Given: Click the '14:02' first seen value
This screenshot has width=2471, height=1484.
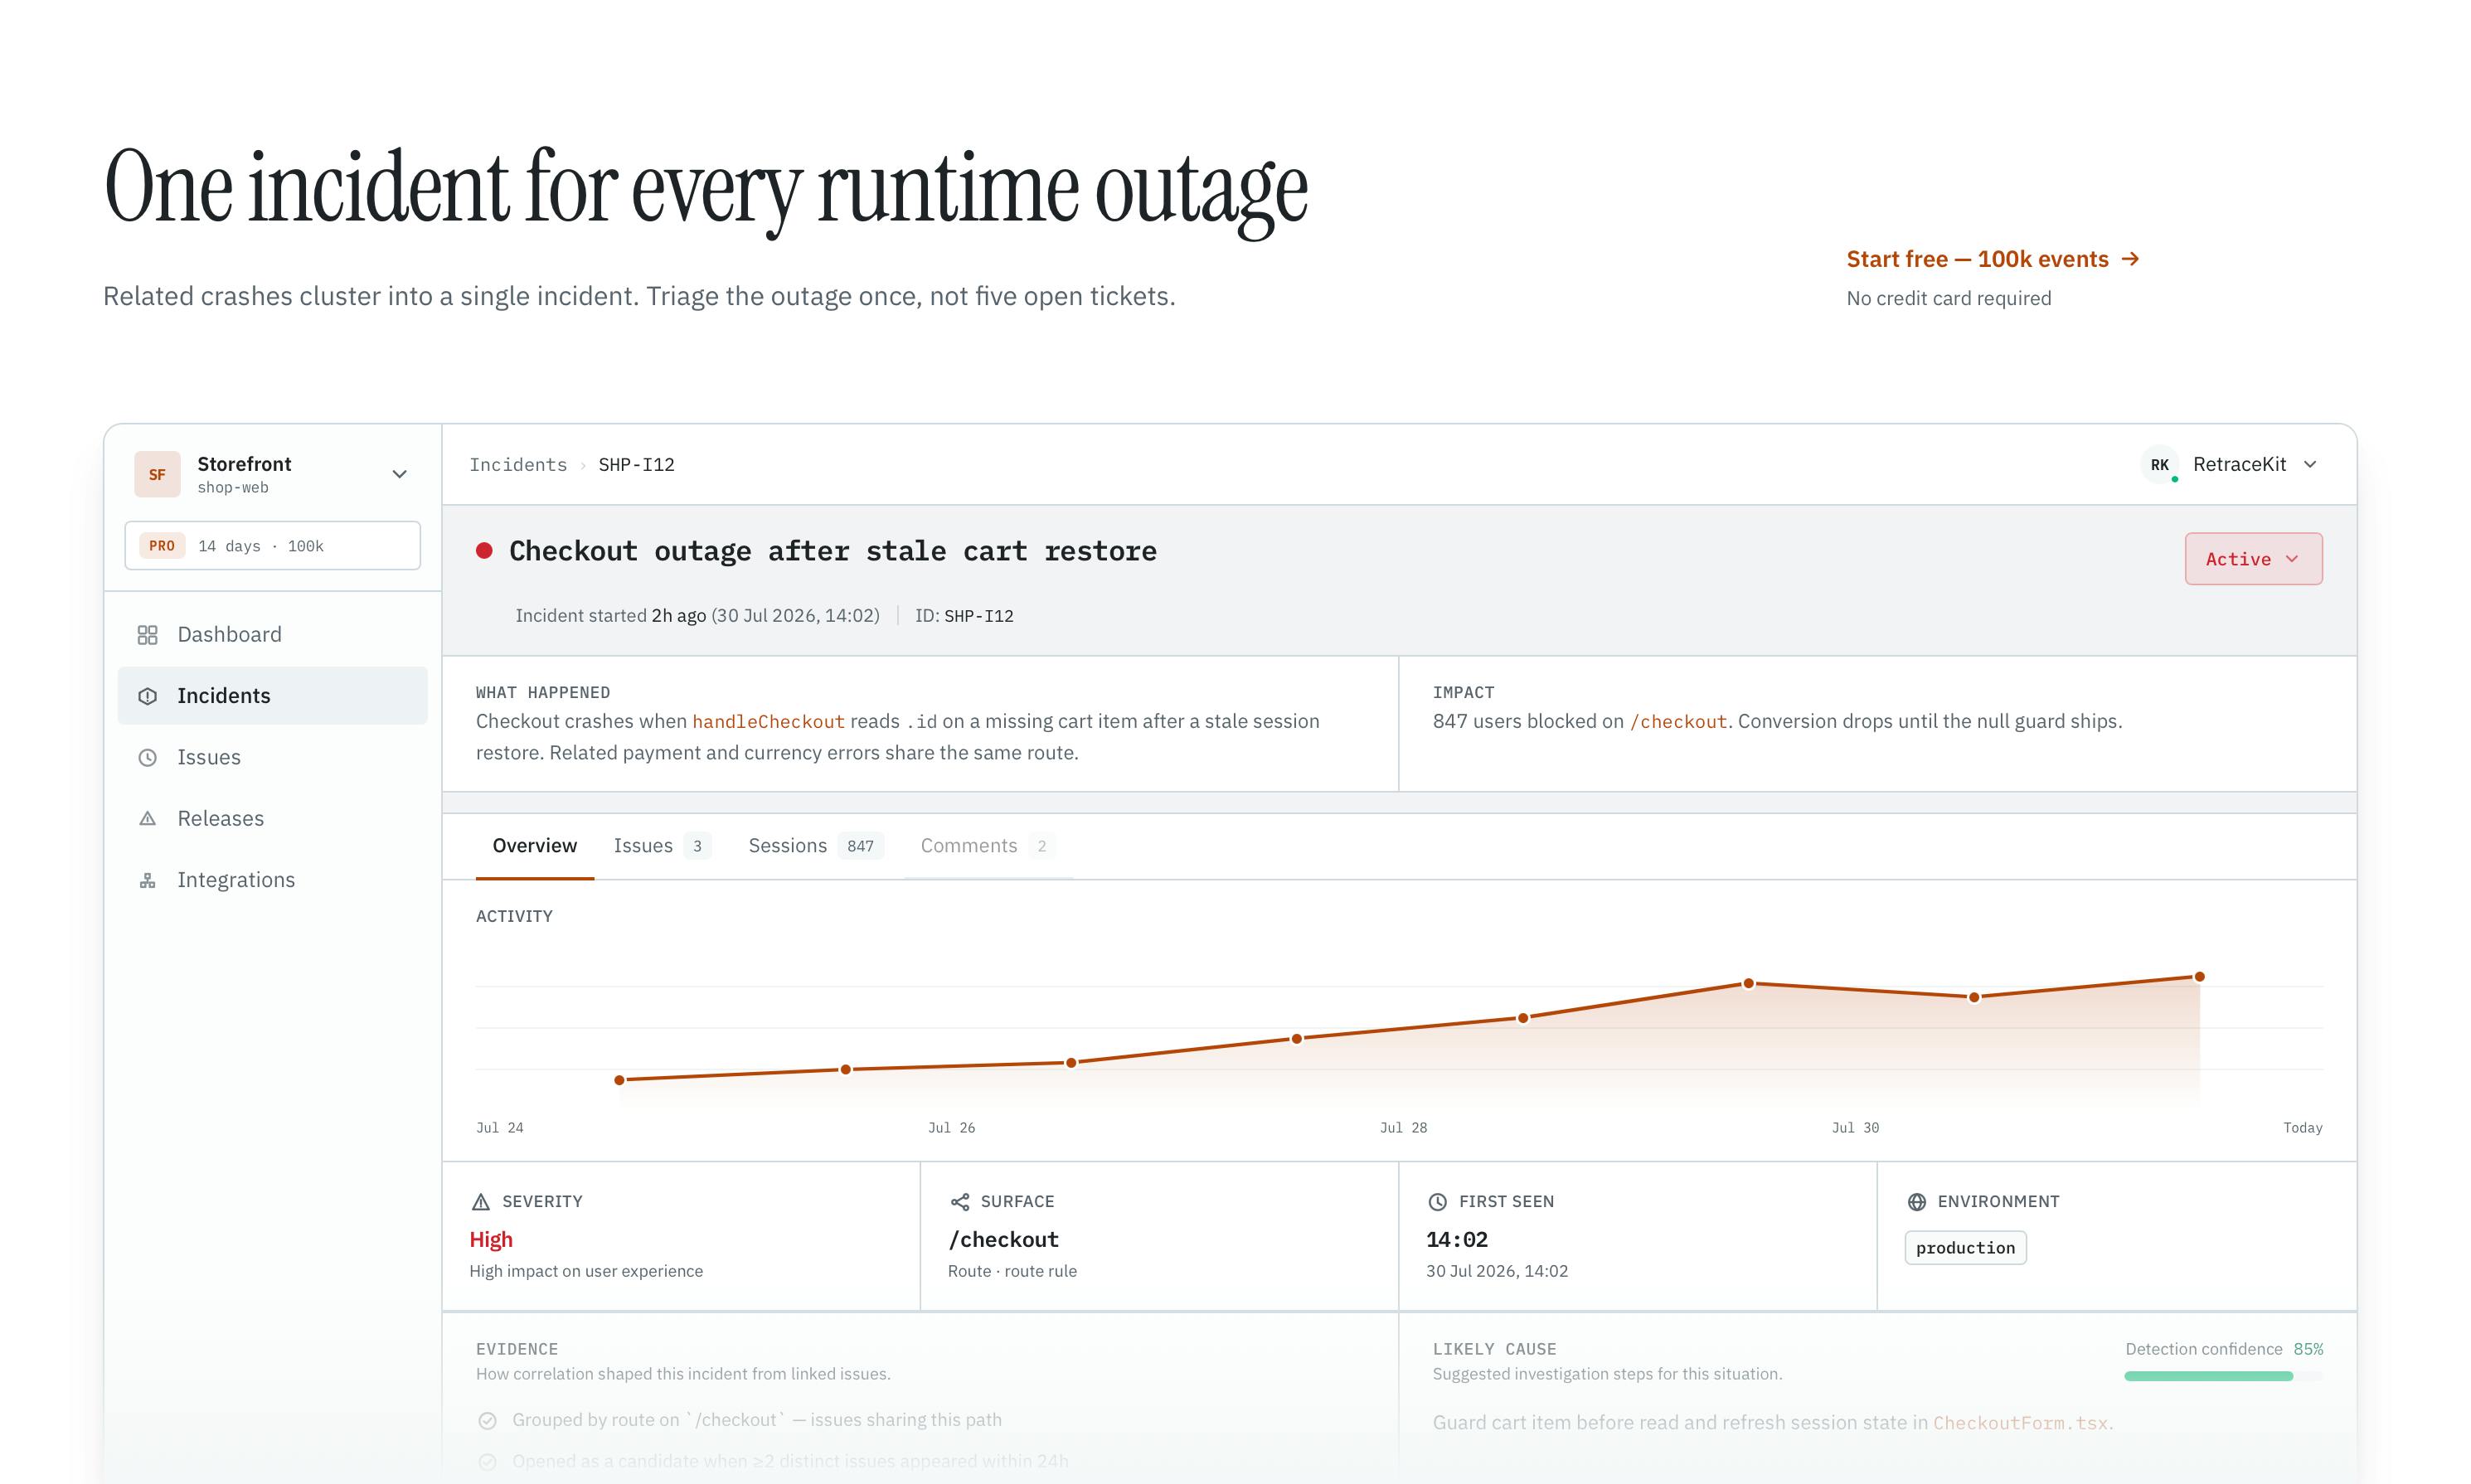Looking at the screenshot, I should point(1457,1240).
